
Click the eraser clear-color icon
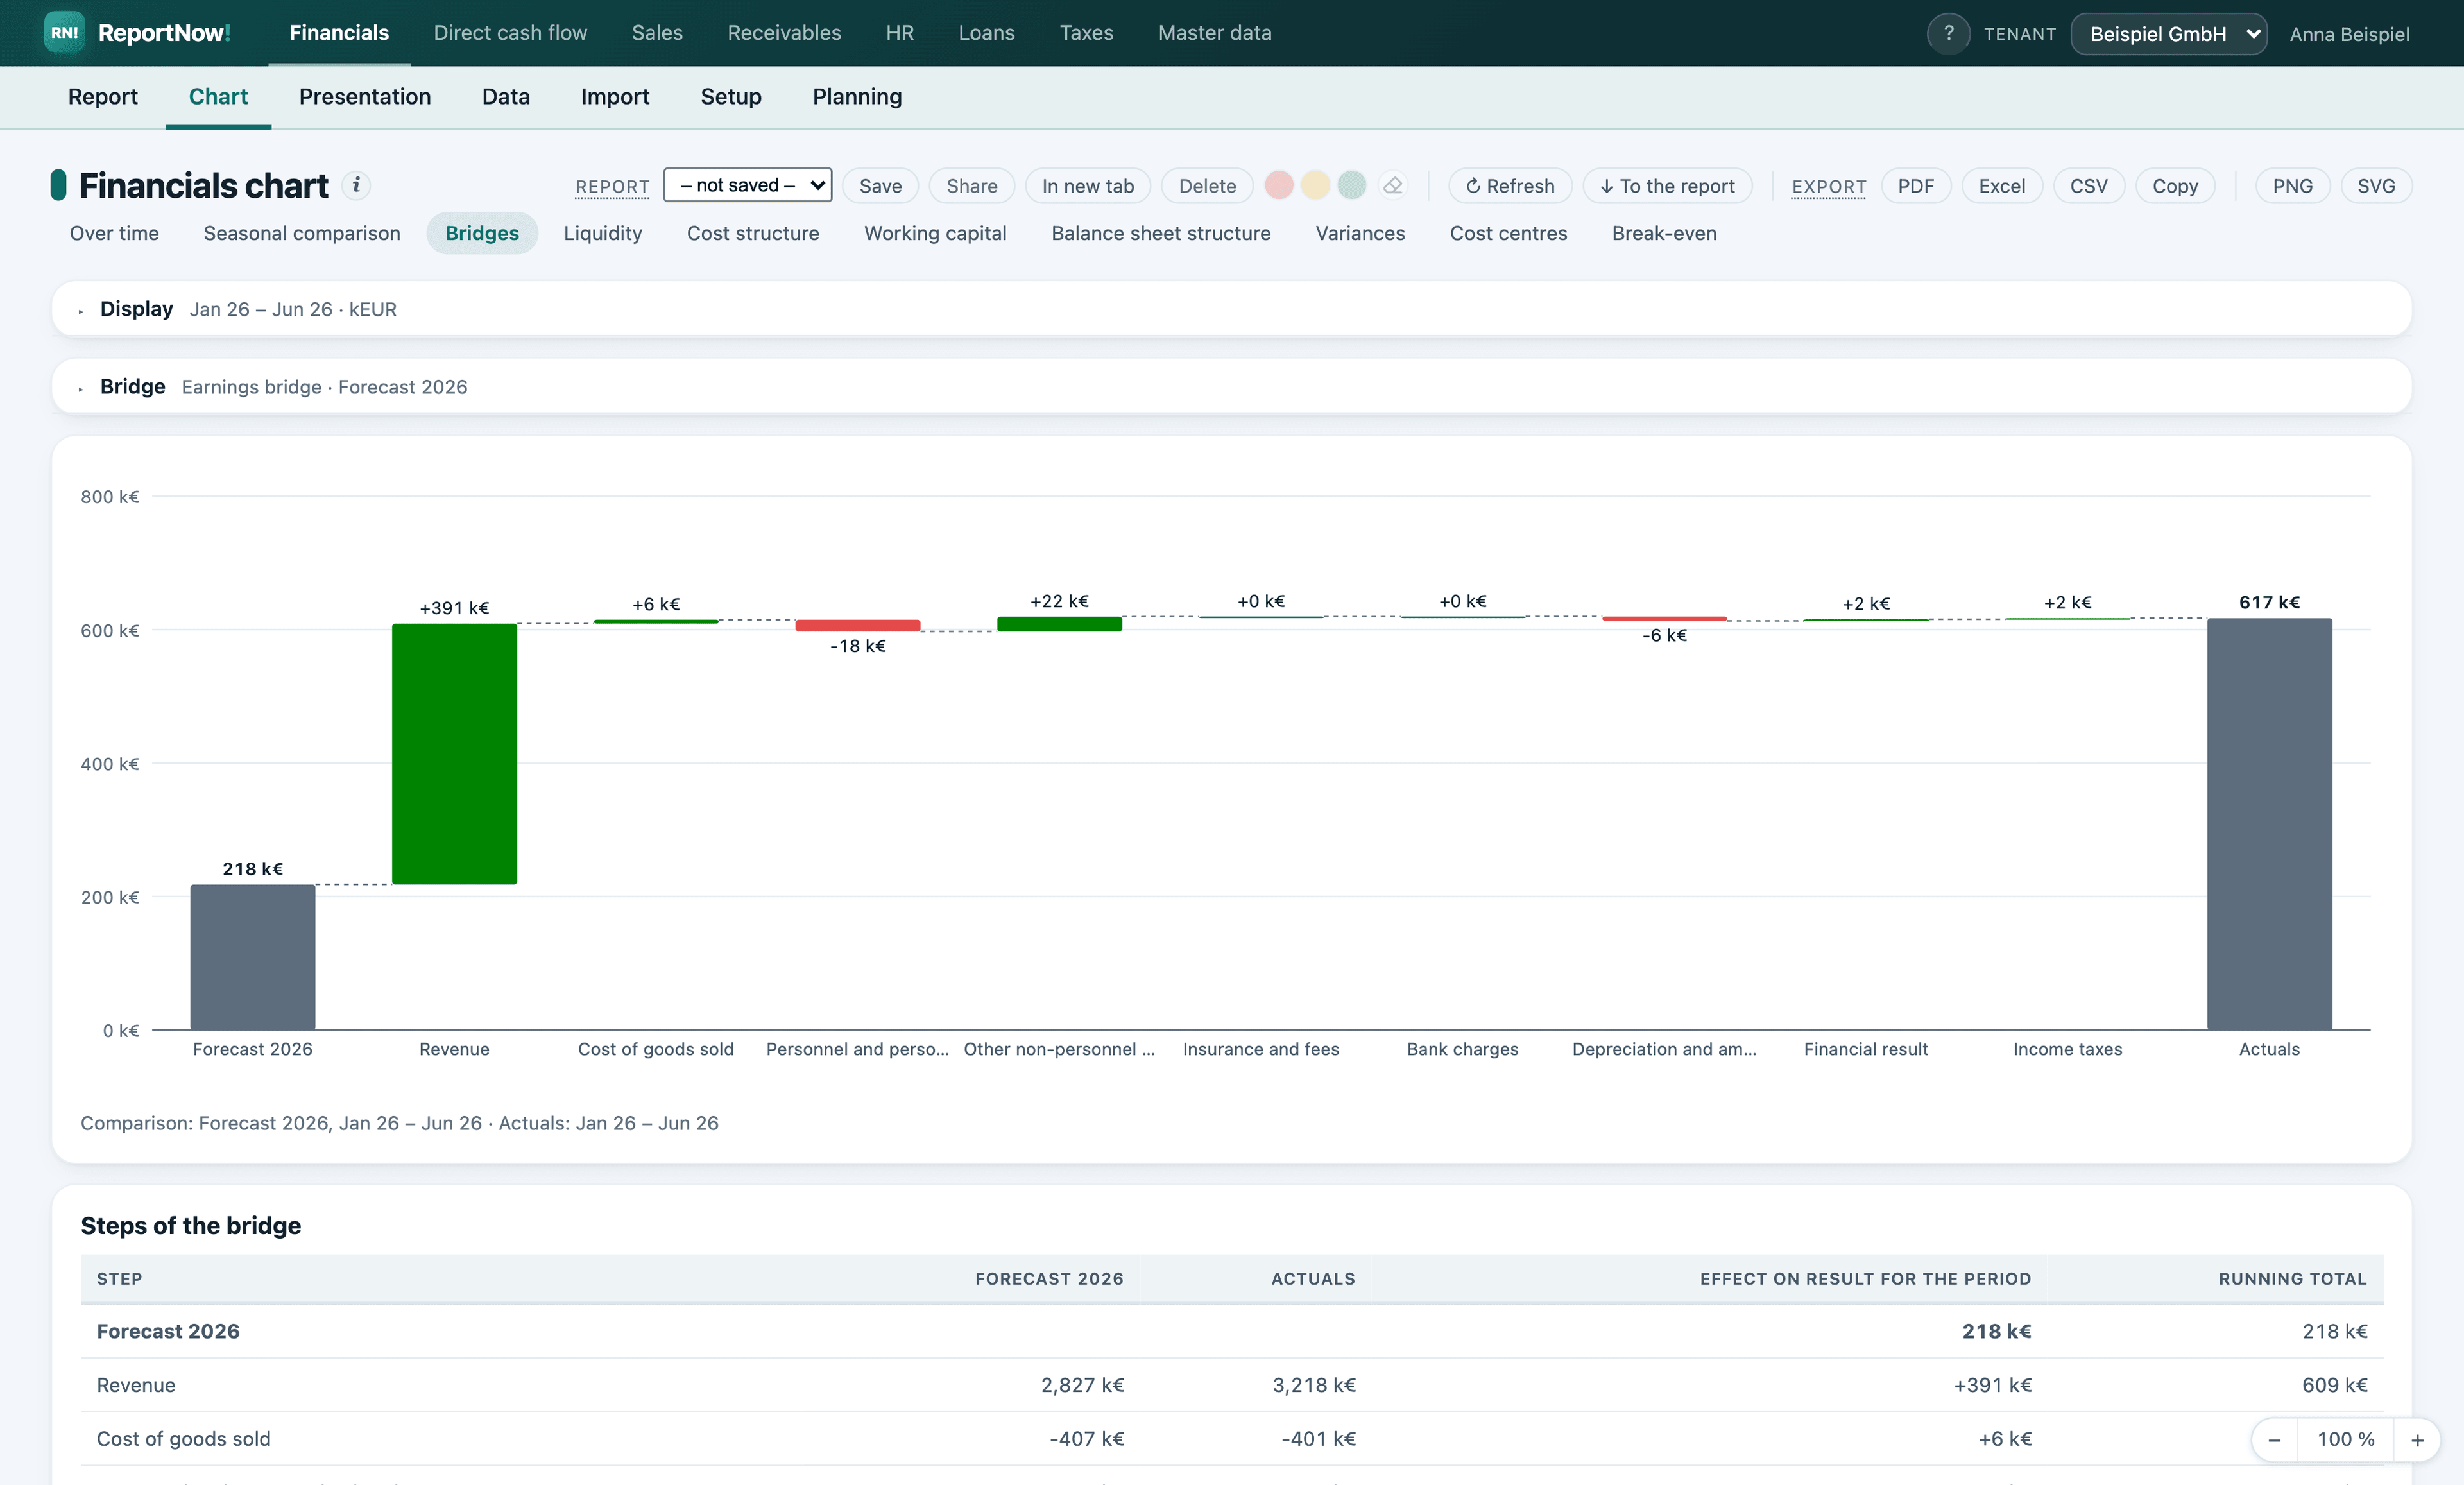pyautogui.click(x=1393, y=185)
